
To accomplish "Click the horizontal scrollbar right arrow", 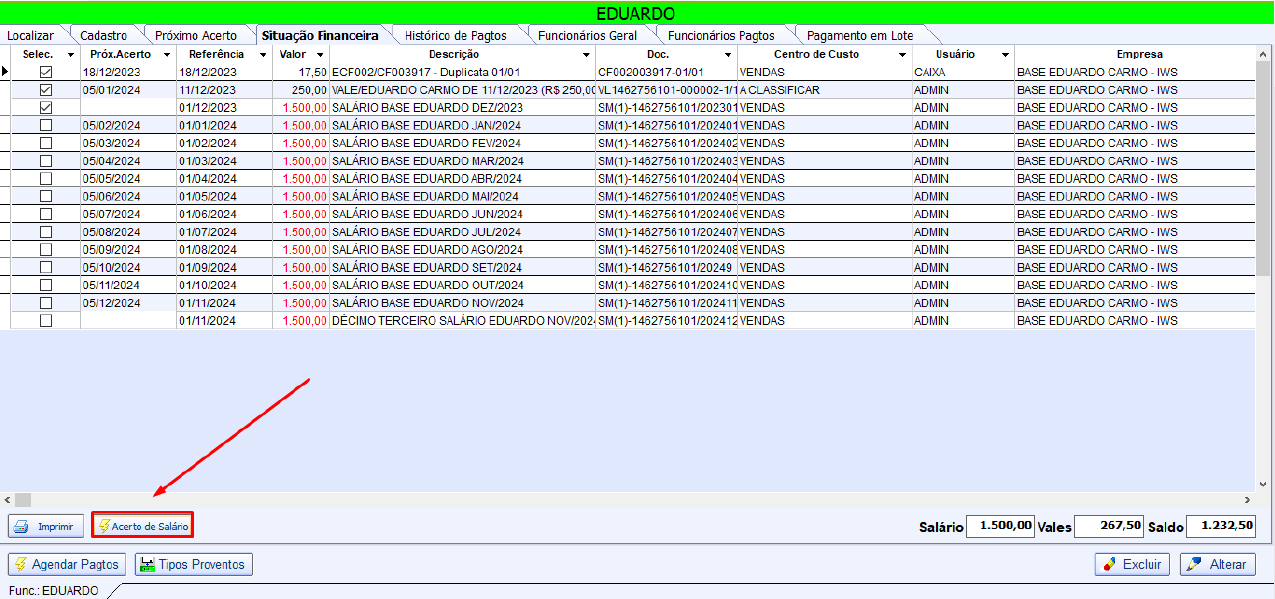I will click(x=1247, y=499).
